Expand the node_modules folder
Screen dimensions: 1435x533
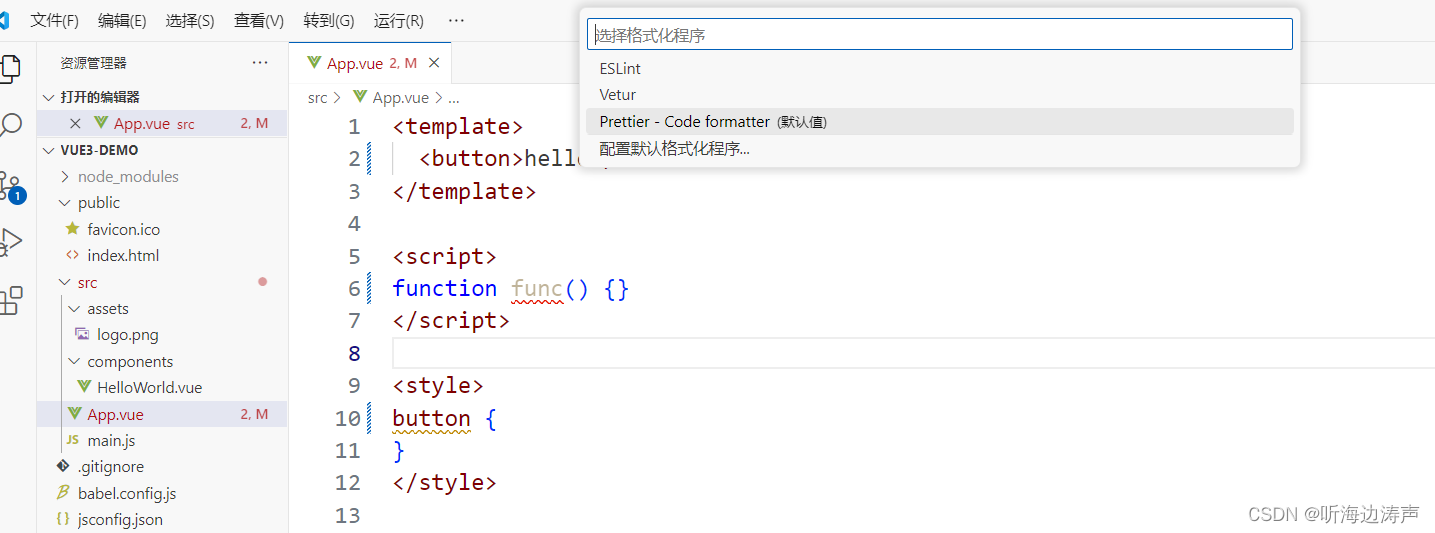click(66, 177)
